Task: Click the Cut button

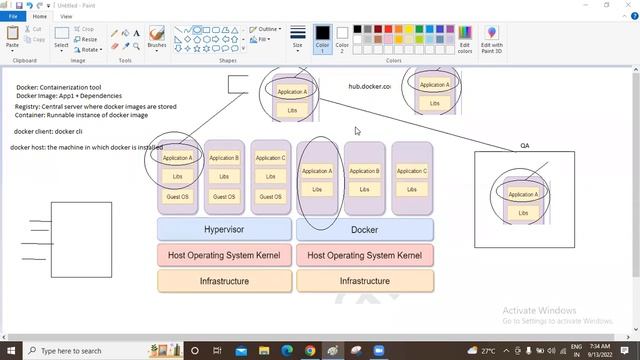Action: [33, 29]
